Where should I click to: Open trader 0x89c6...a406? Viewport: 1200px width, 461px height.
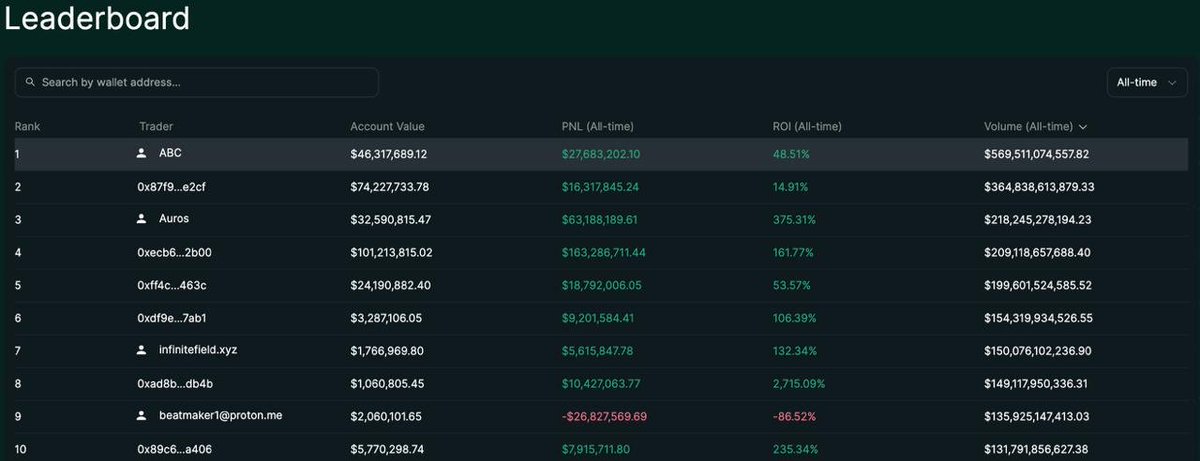pos(173,450)
